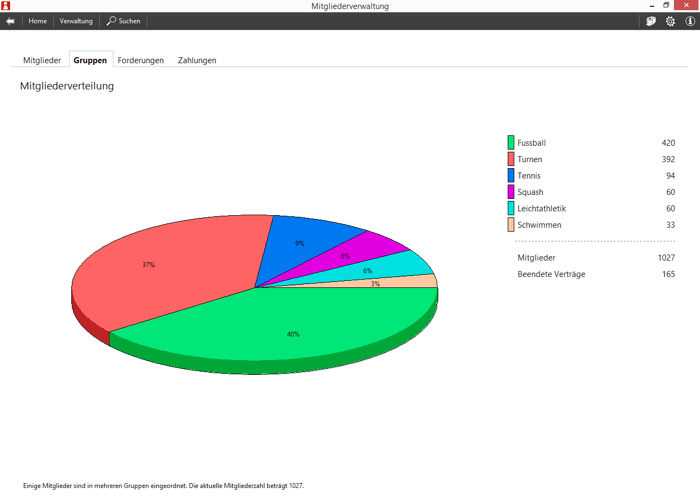Click the green Fussball legend swatch
700x503 pixels.
(x=511, y=143)
